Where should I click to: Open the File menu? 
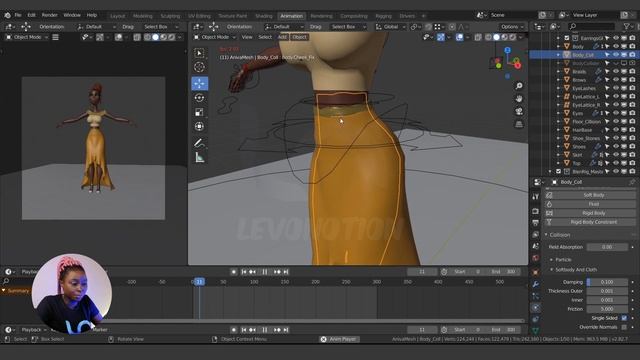click(x=18, y=15)
